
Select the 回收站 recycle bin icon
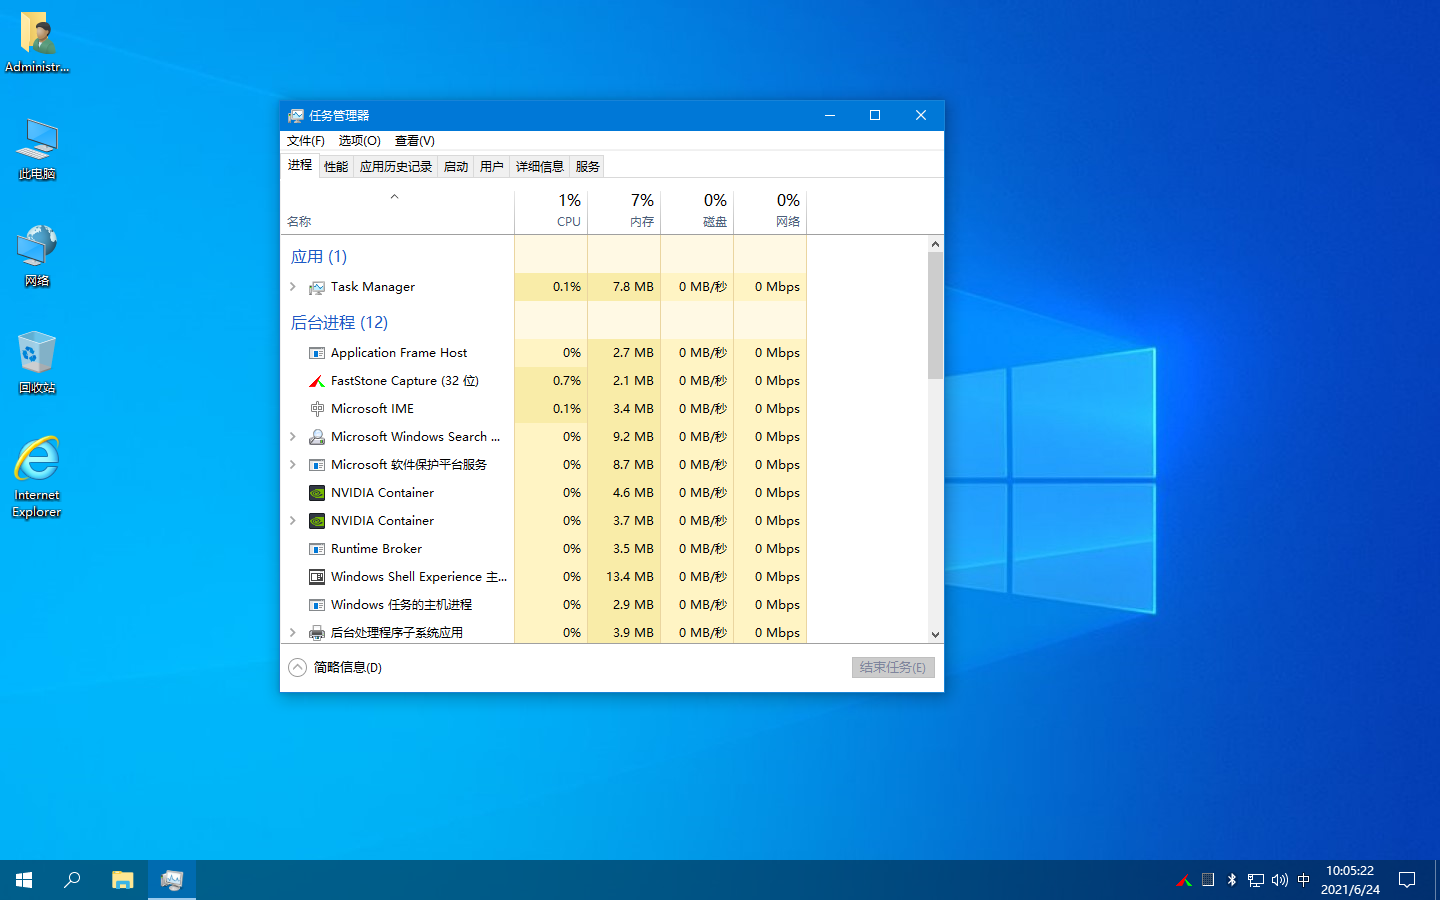37,362
